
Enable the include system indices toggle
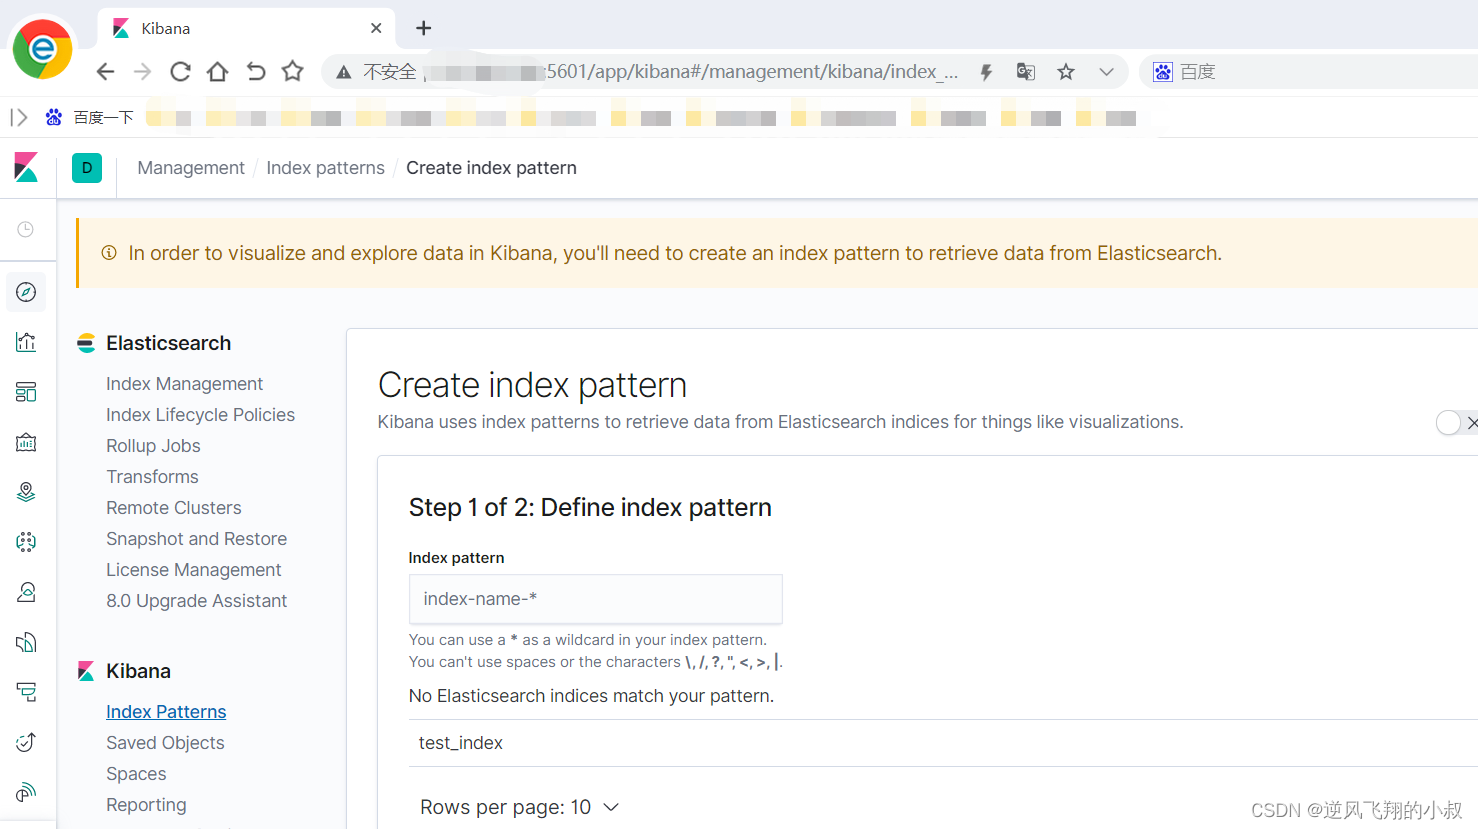[x=1448, y=422]
